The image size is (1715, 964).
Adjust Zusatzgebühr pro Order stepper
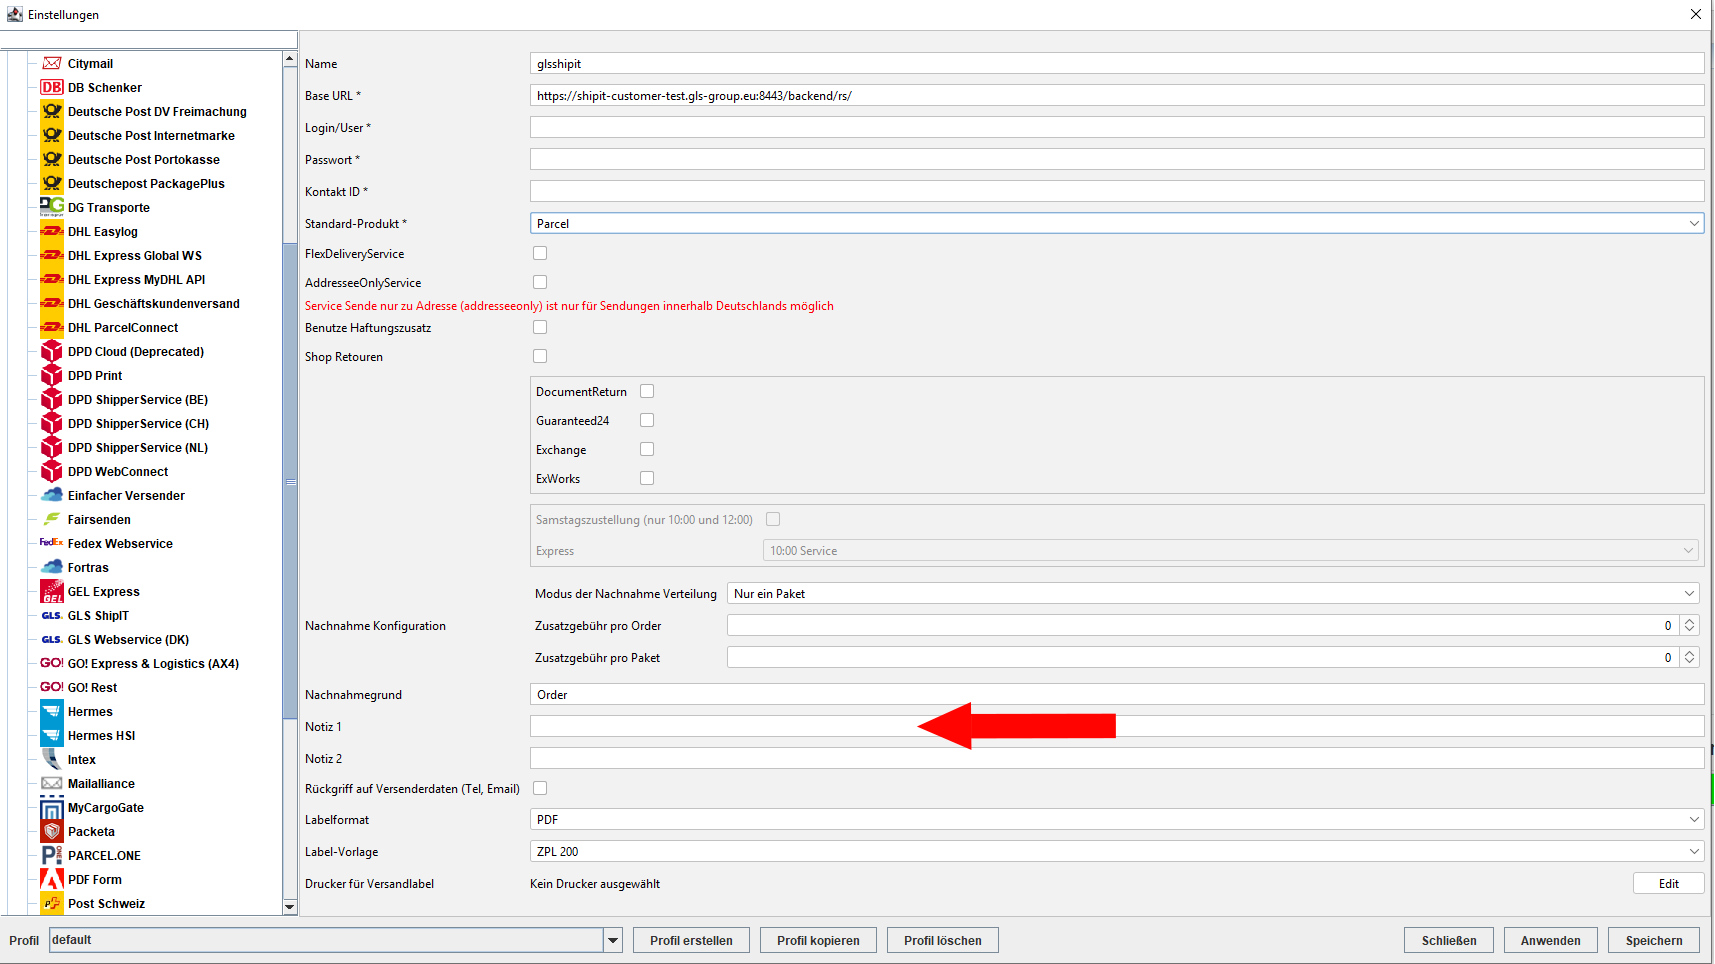click(1689, 625)
